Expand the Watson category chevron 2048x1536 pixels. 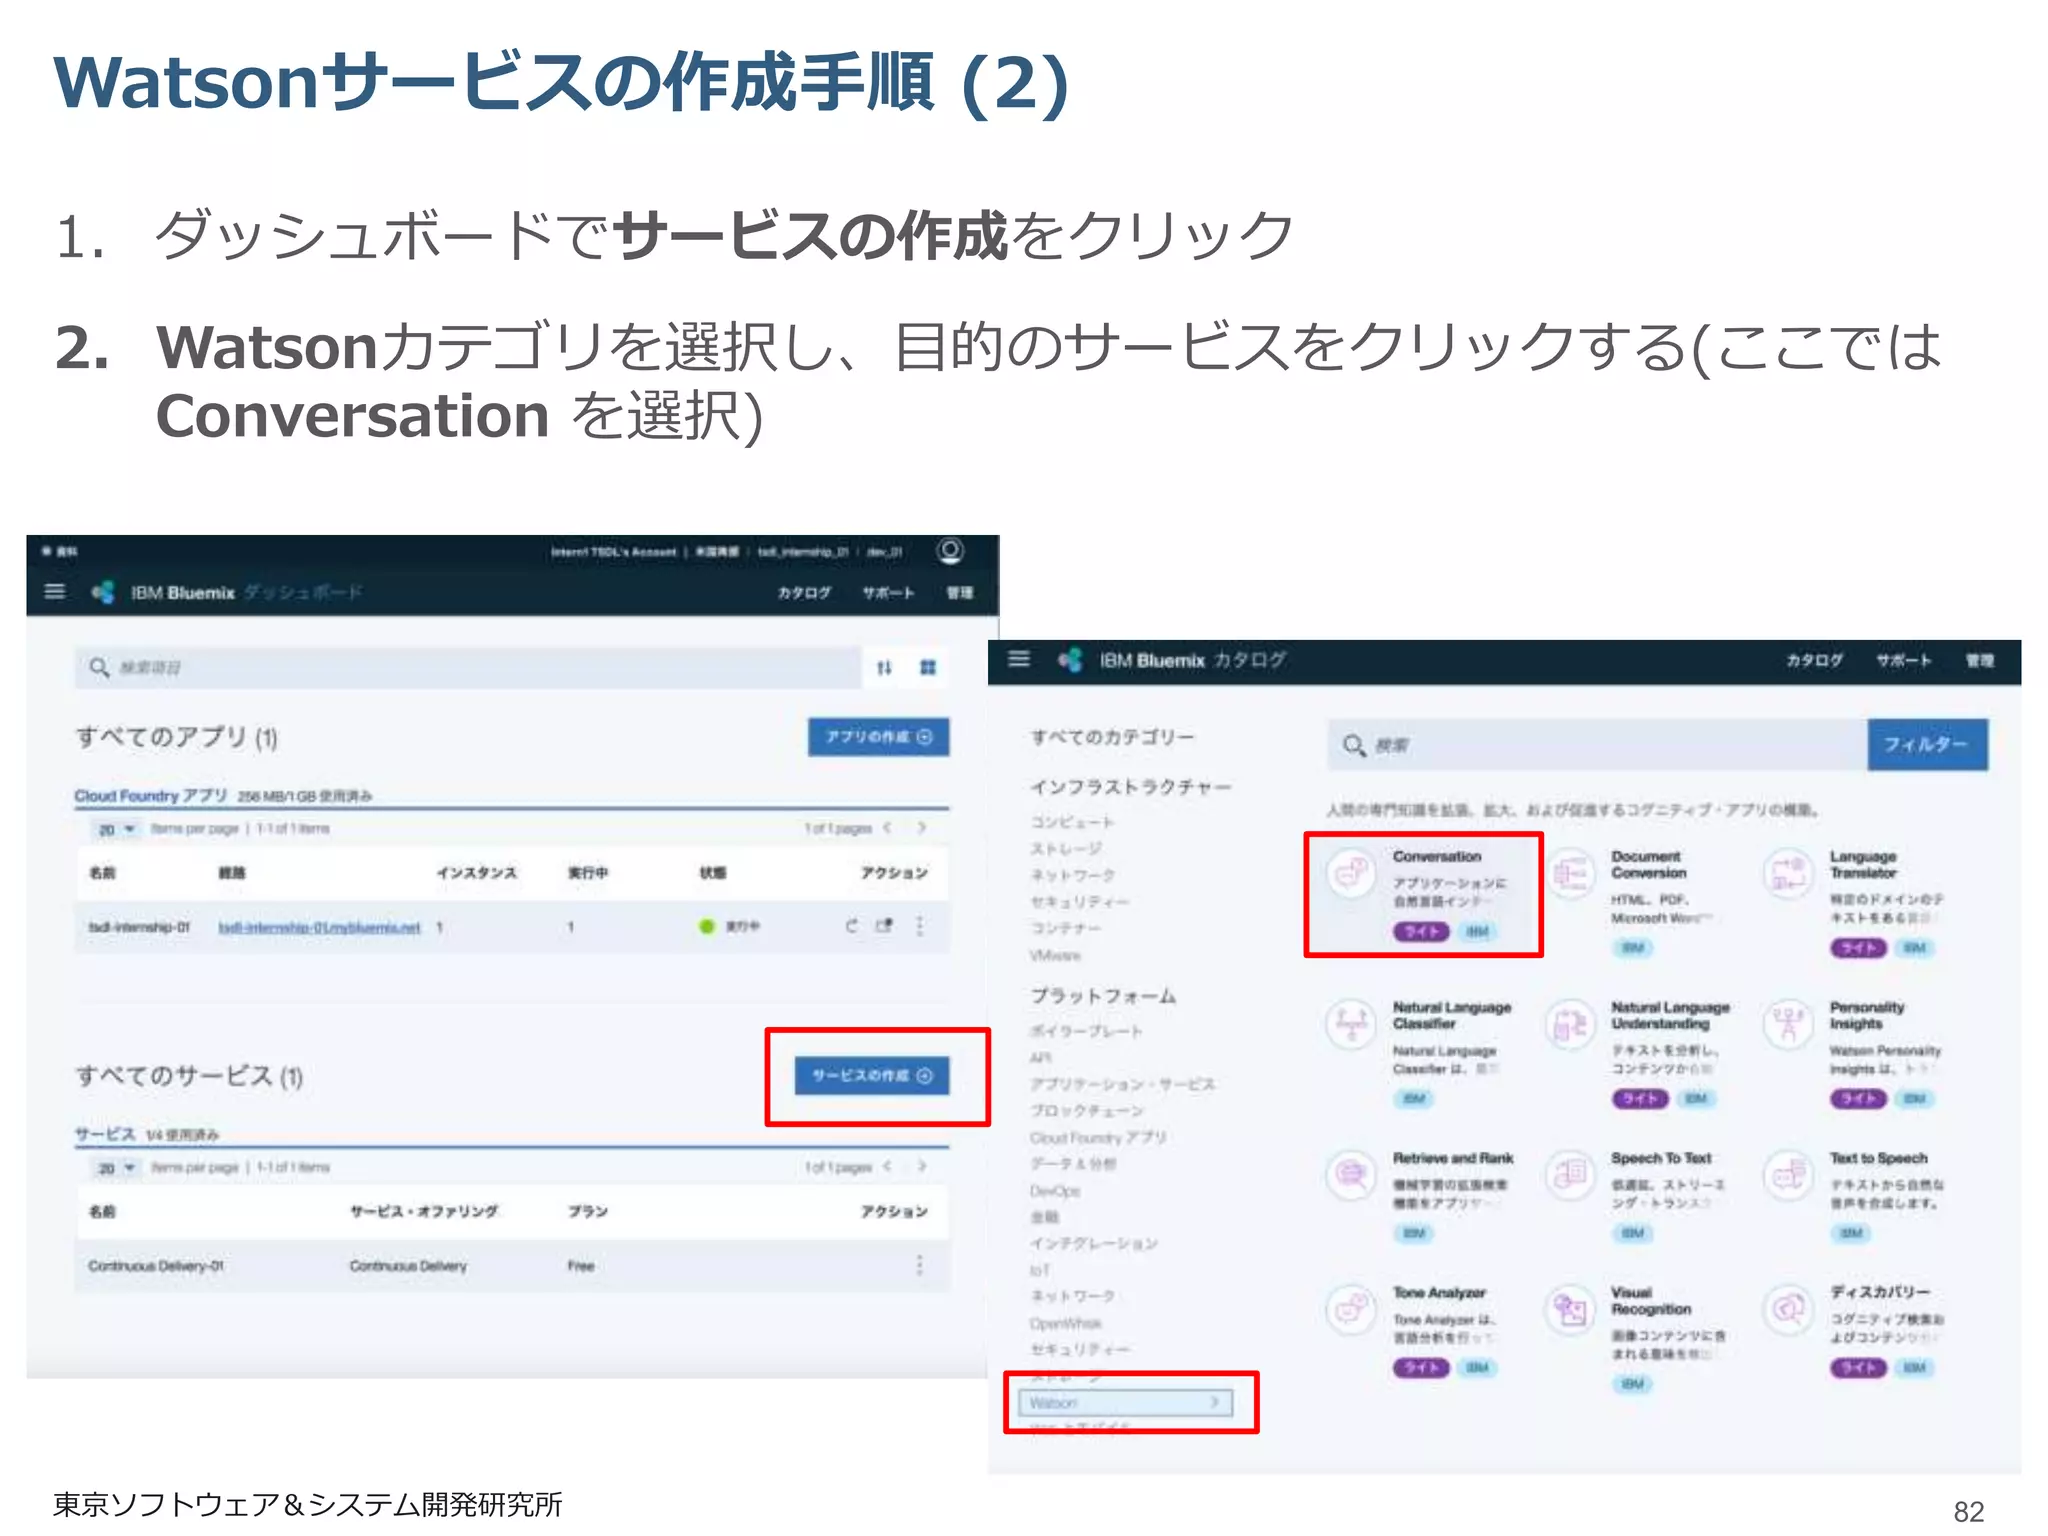click(1214, 1402)
